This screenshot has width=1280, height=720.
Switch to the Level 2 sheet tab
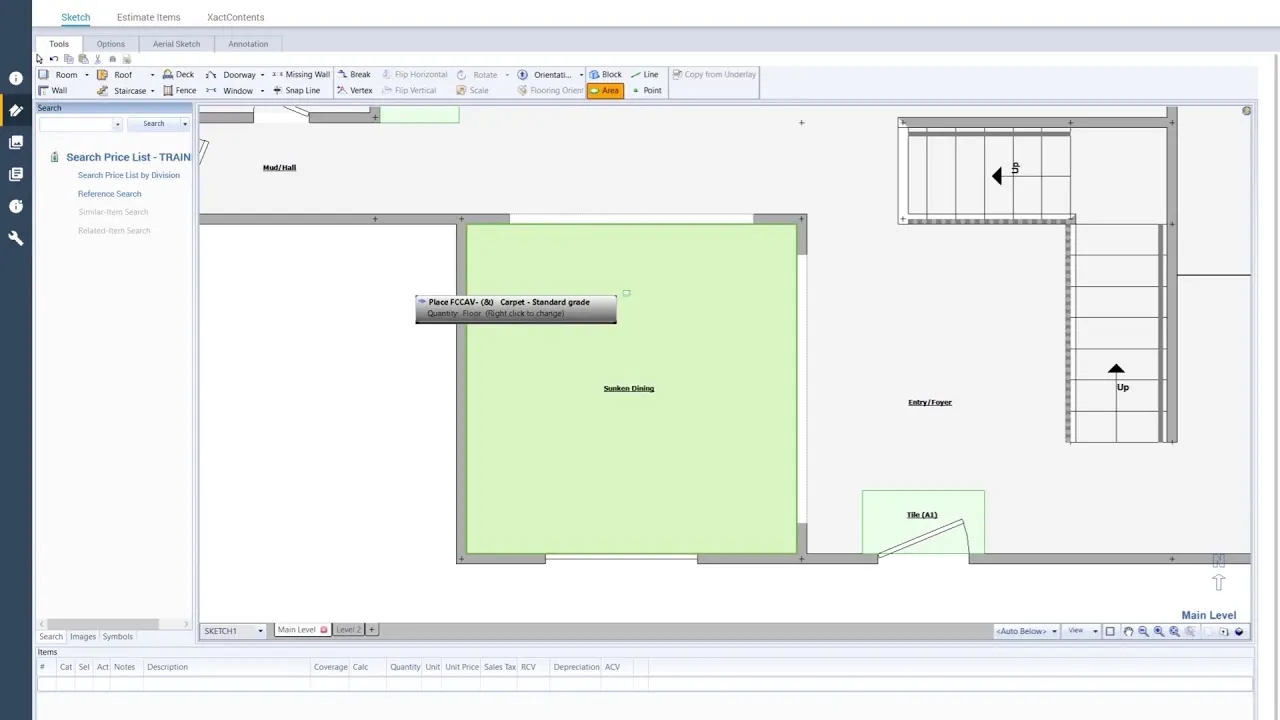coord(347,630)
